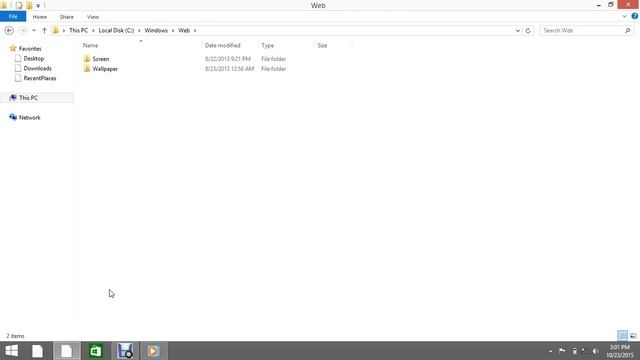Open RecentPlaces in Favorites
The height and width of the screenshot is (360, 640).
click(40, 78)
